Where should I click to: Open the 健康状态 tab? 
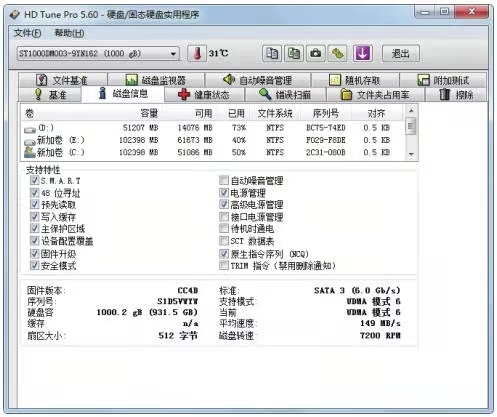pos(204,95)
